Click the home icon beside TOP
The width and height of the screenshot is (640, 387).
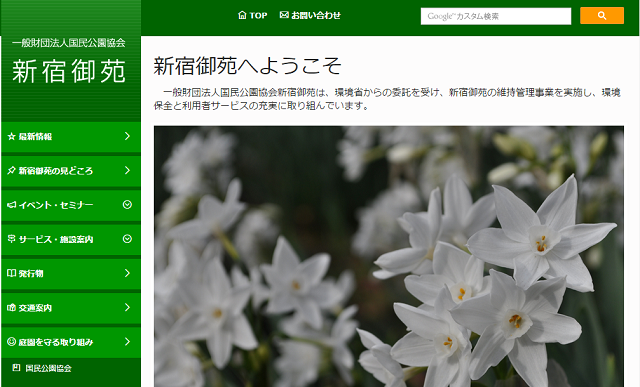point(242,15)
